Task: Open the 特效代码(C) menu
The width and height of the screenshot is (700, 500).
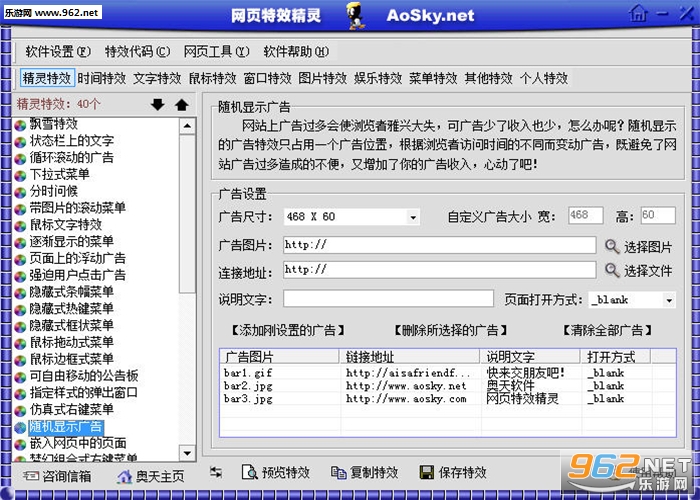Action: (138, 52)
